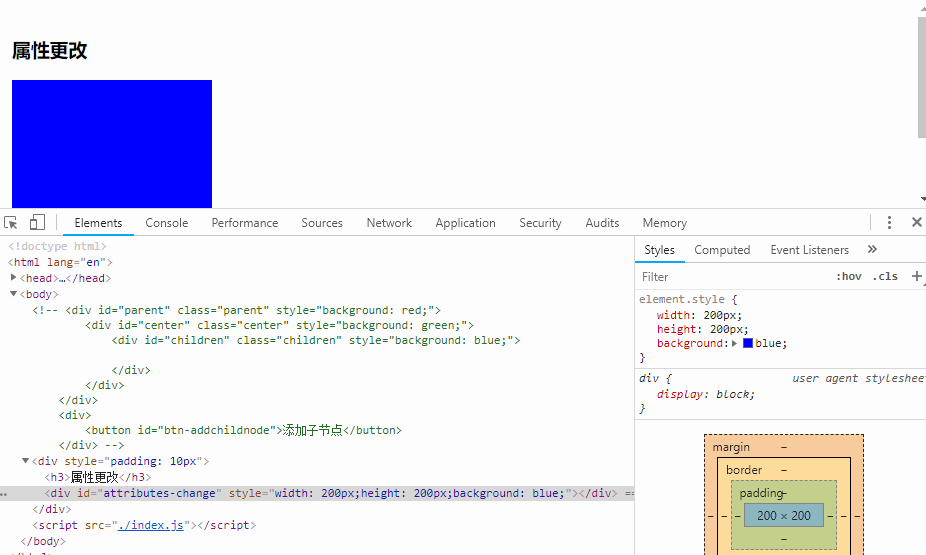Open the ./index.js script link
The height and width of the screenshot is (555, 926).
[x=150, y=525]
